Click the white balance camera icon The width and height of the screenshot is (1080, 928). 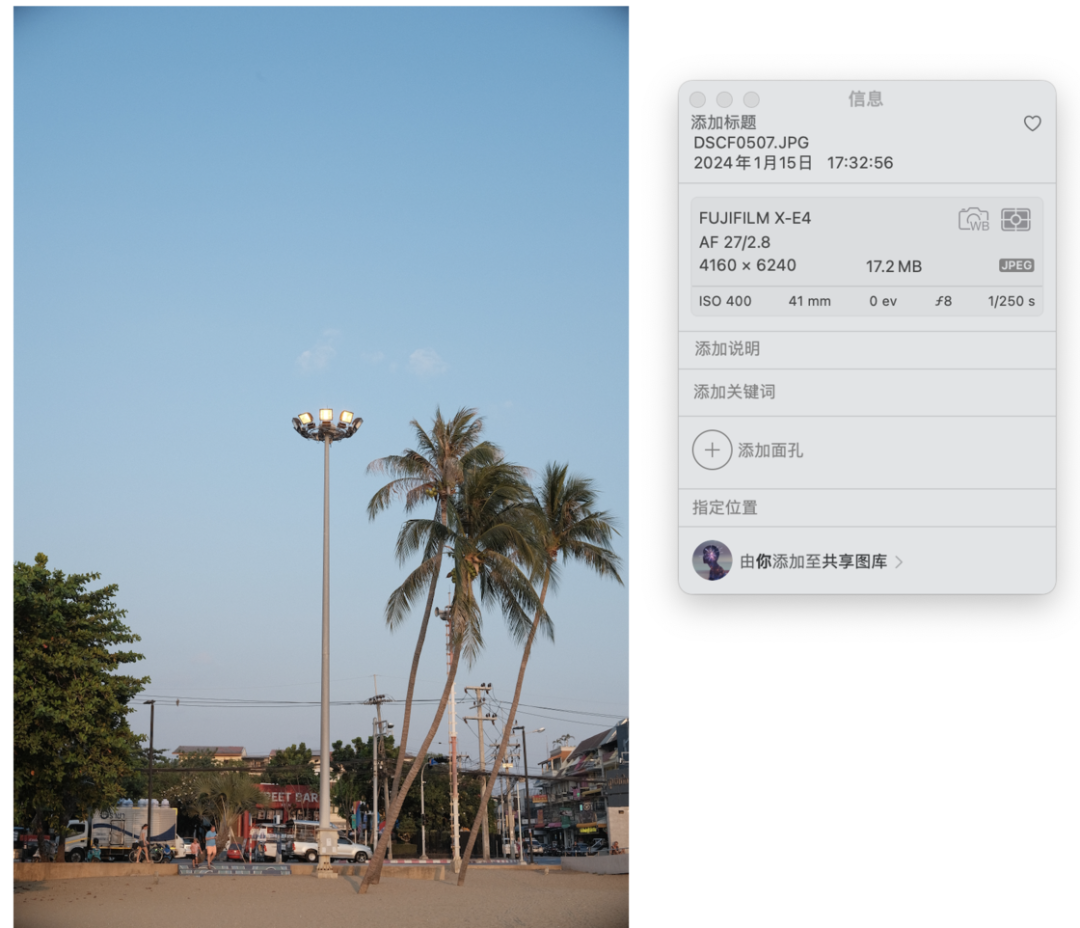pyautogui.click(x=973, y=220)
